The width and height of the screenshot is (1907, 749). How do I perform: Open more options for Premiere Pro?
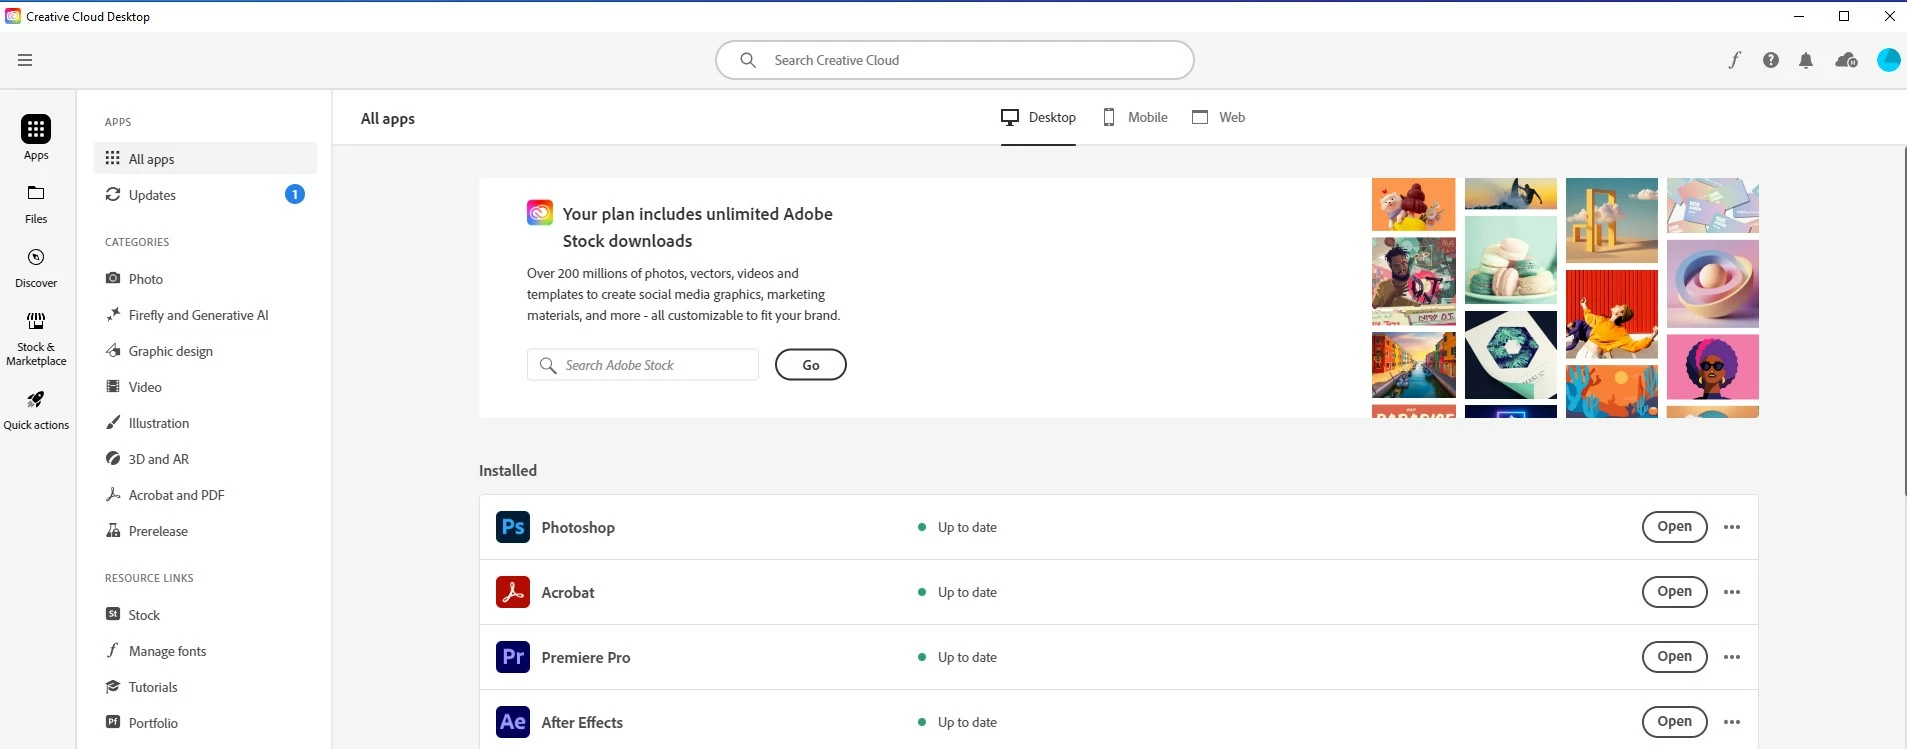coord(1732,657)
